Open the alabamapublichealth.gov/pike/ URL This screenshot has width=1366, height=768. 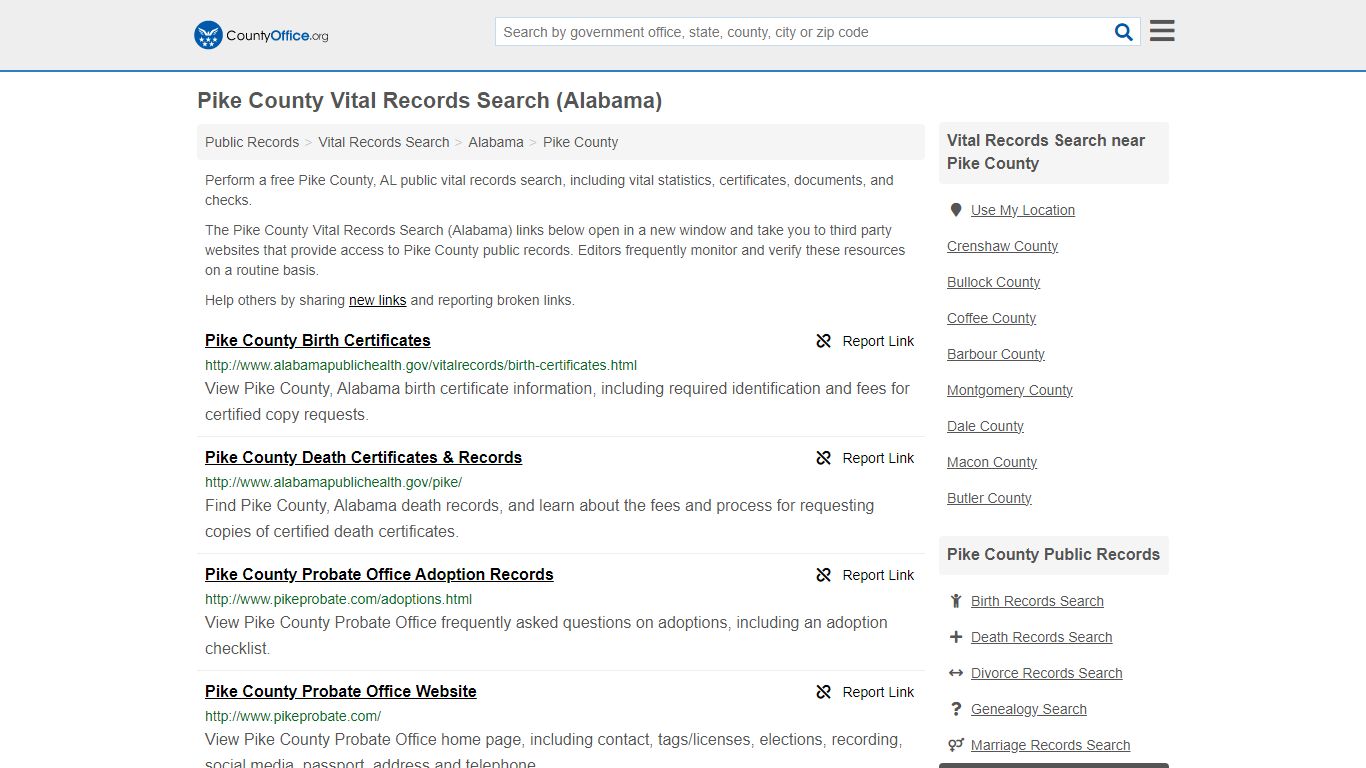coord(333,482)
